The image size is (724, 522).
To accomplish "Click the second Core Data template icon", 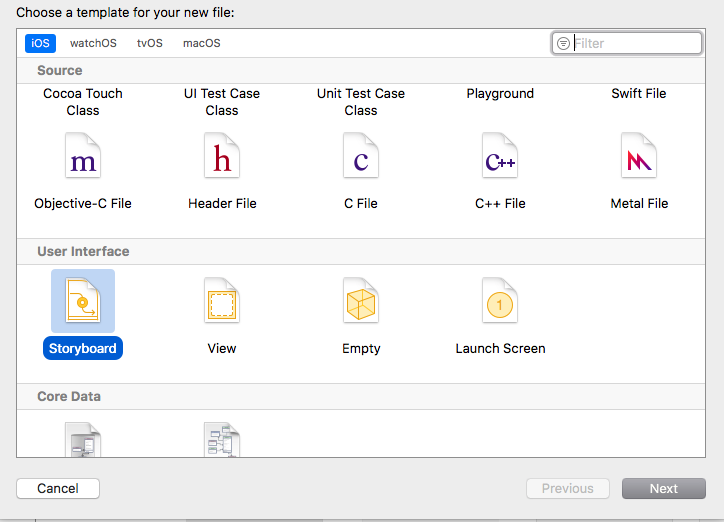I will pyautogui.click(x=221, y=440).
